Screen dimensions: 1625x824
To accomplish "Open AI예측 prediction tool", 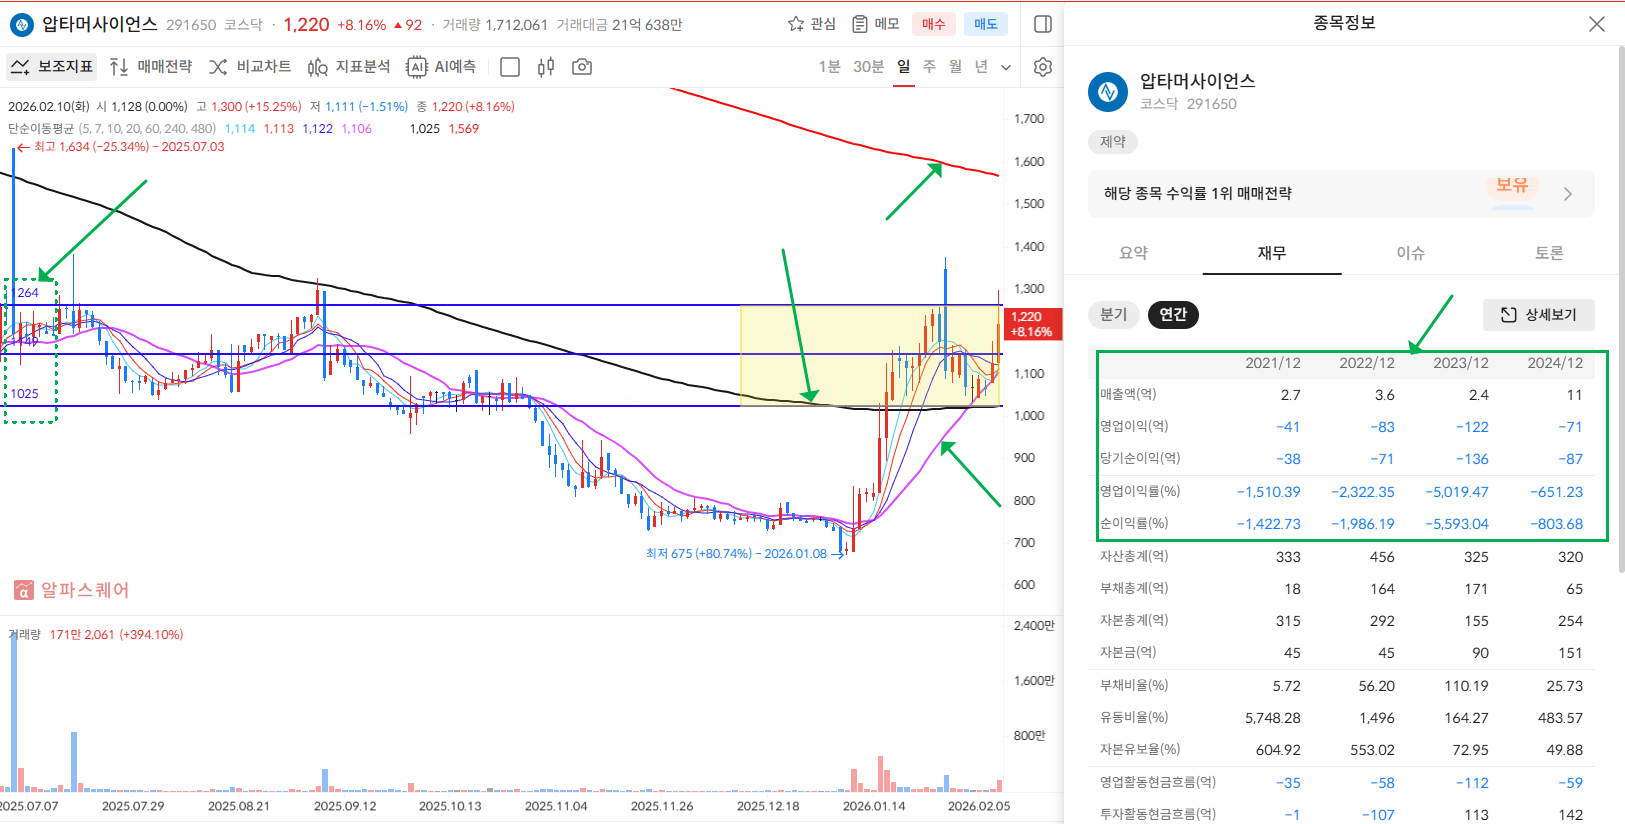I will [441, 67].
